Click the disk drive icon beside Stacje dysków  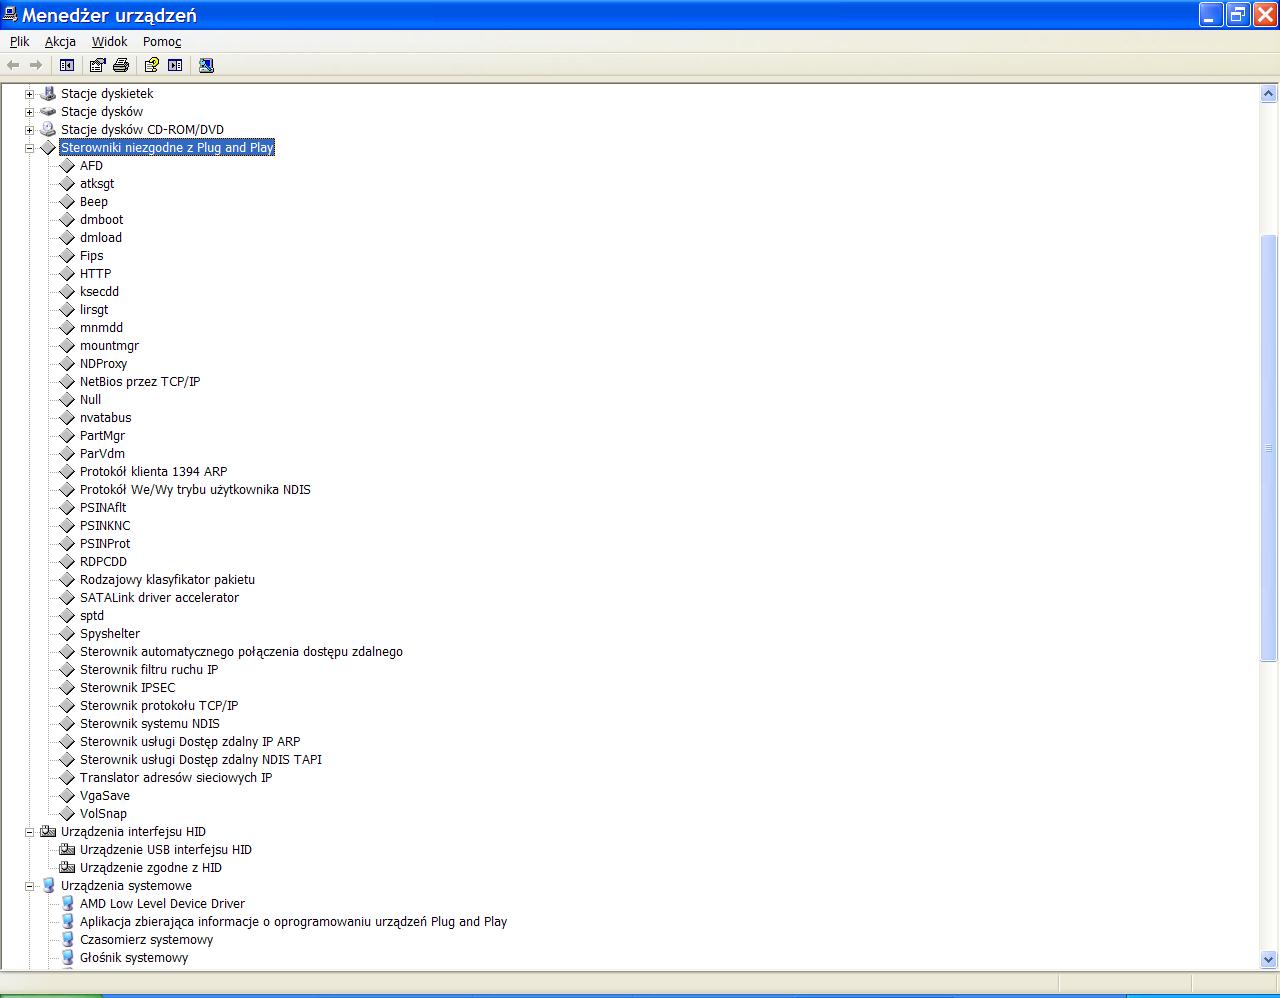coord(48,111)
